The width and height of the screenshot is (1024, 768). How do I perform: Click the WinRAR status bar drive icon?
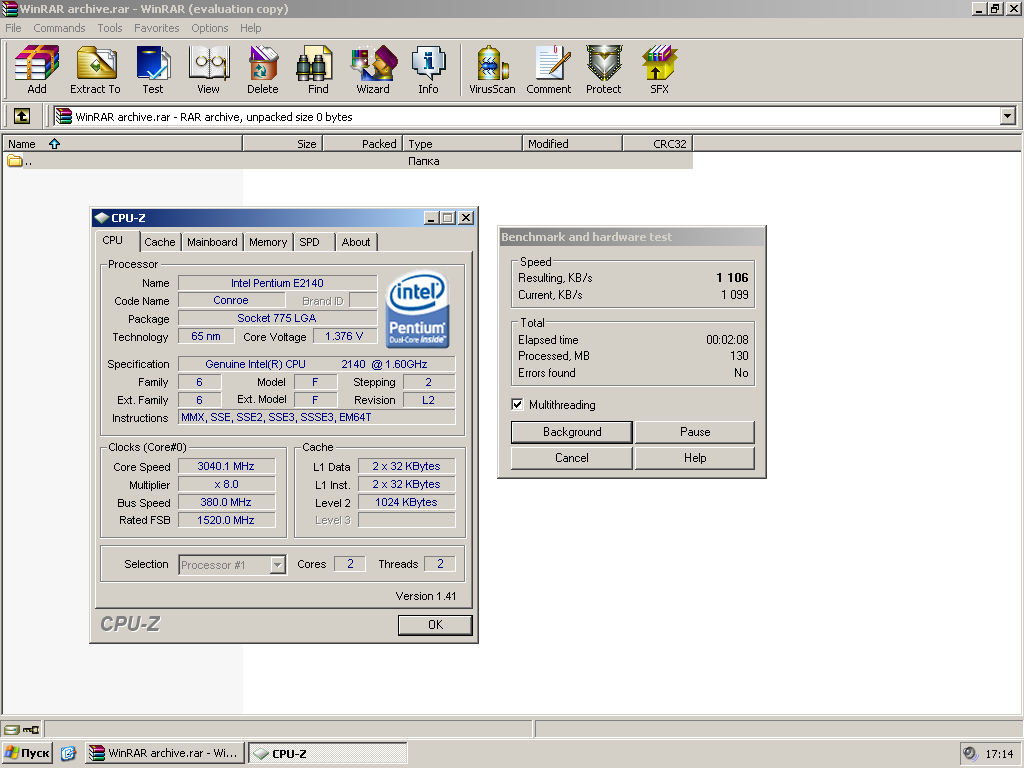[x=12, y=729]
